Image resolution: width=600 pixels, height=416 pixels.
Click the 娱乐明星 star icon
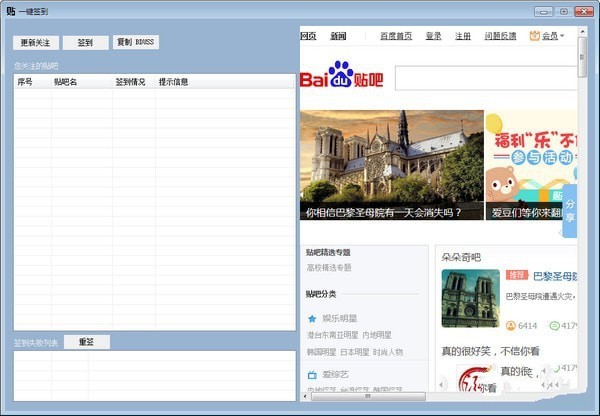[312, 318]
